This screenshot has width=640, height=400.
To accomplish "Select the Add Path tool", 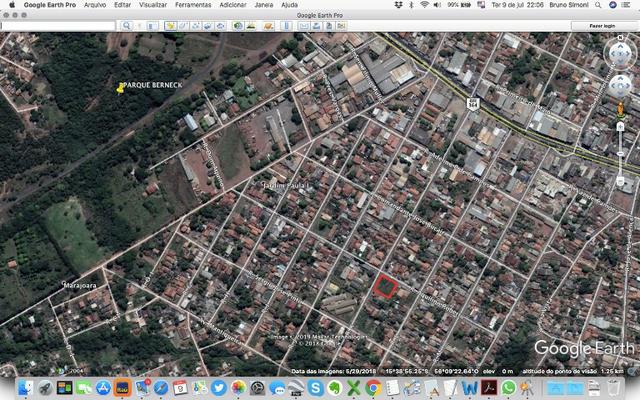I will click(x=196, y=26).
